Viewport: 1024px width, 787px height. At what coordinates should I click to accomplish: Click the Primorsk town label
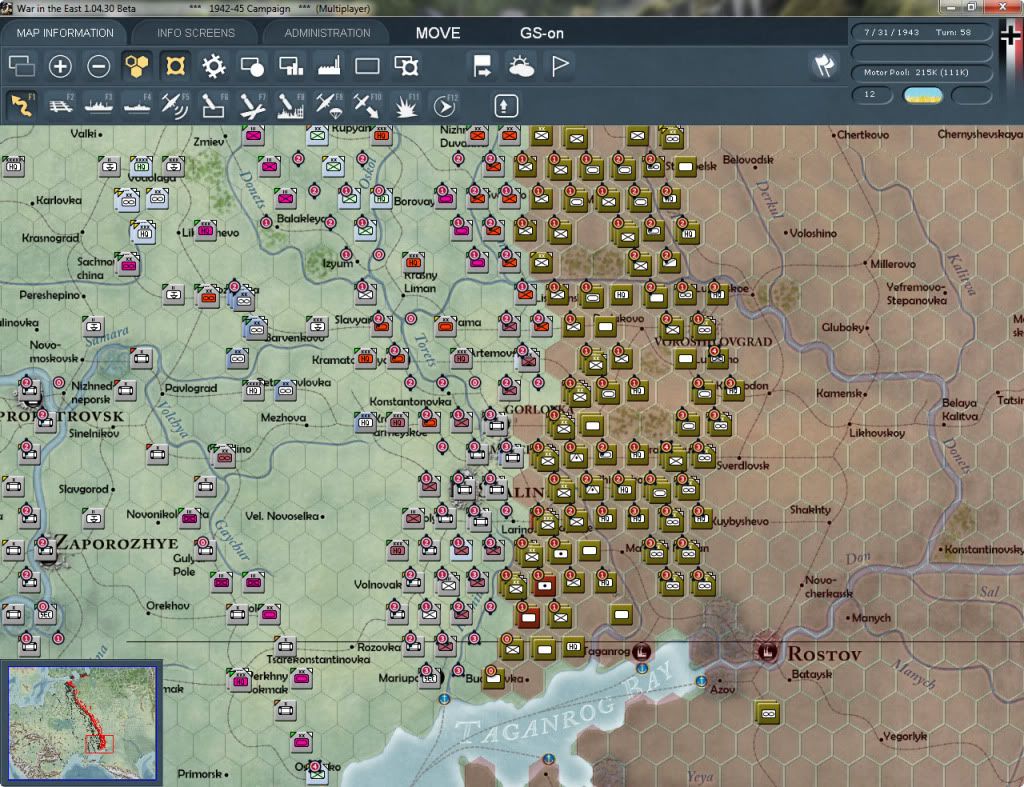point(200,774)
